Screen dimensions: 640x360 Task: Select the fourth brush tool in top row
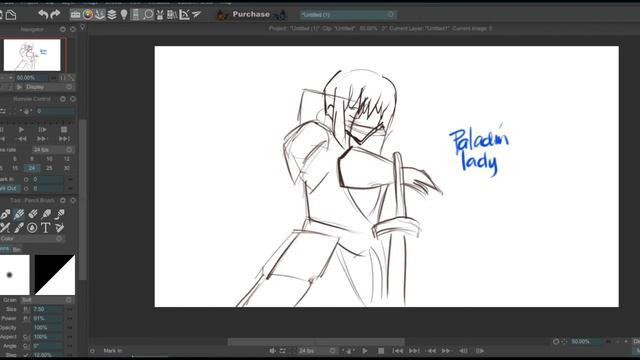[x=46, y=214]
